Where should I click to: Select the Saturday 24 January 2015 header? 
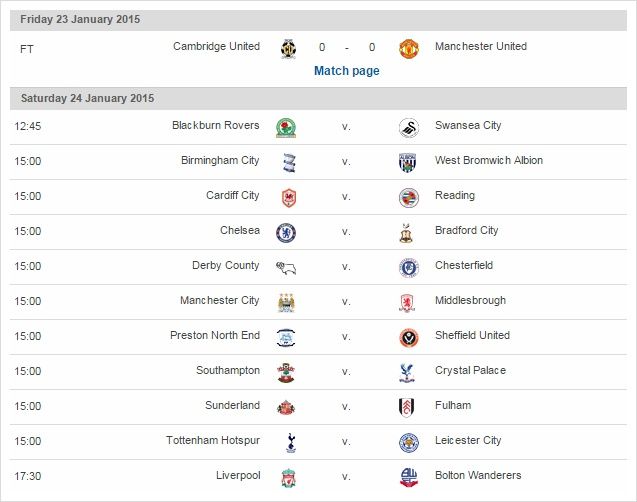pos(318,98)
